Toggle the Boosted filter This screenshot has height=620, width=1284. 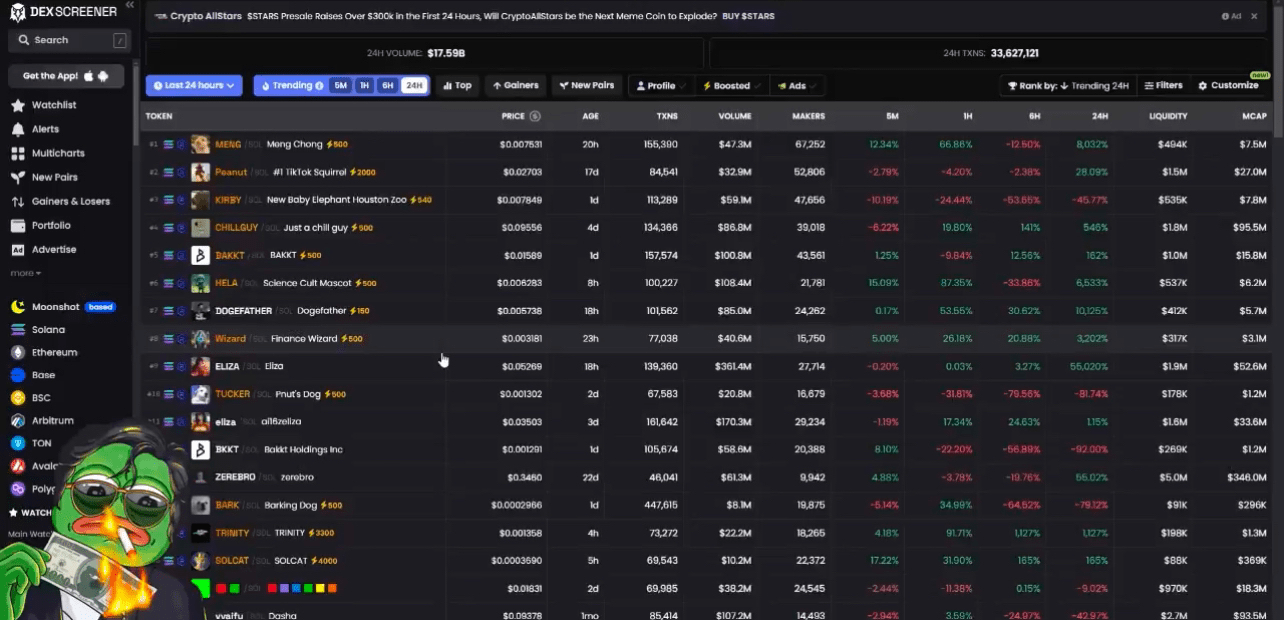point(729,86)
